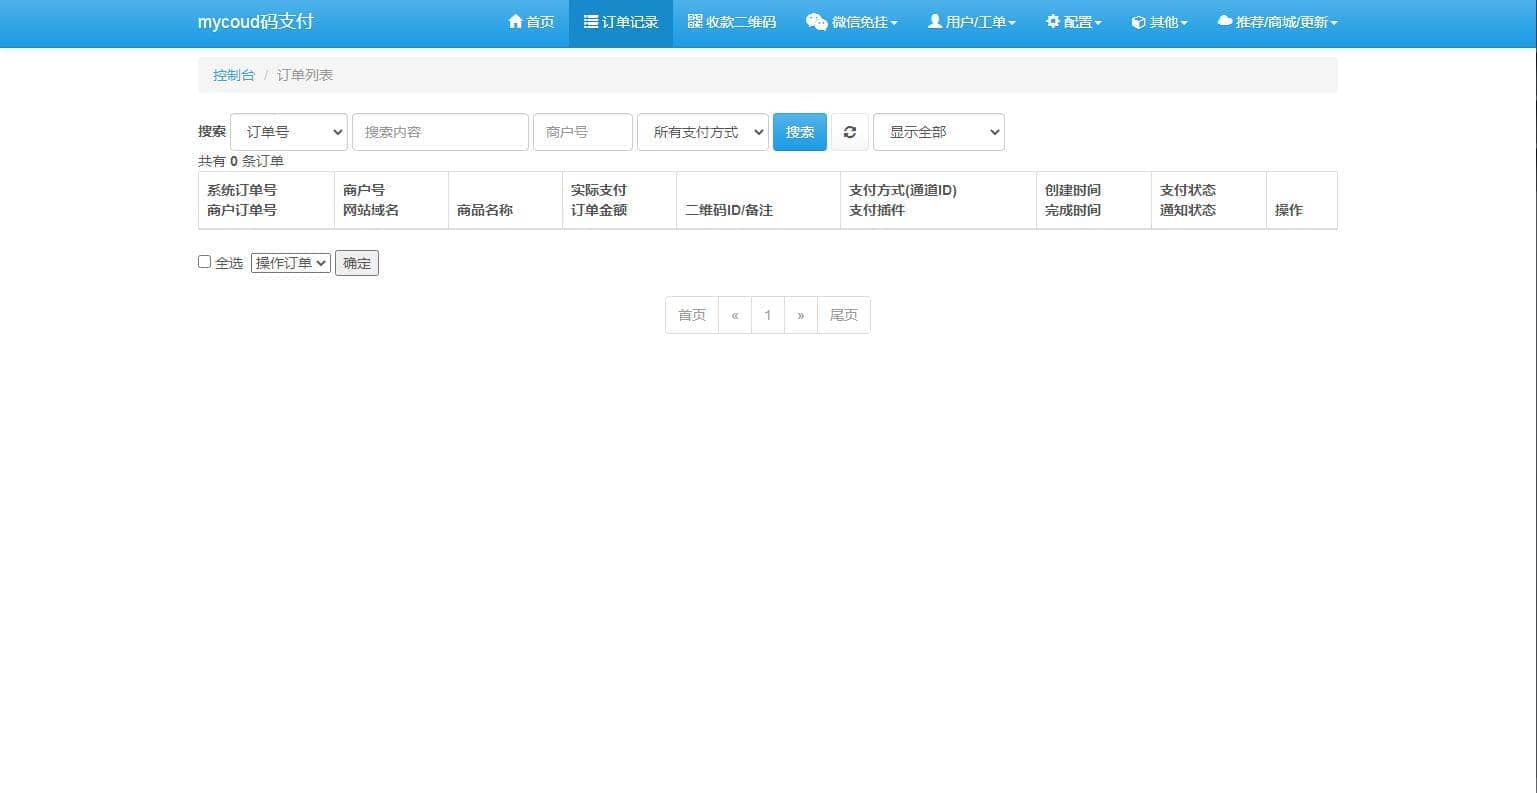The image size is (1537, 793).
Task: Click the refresh icon button
Action: [850, 132]
